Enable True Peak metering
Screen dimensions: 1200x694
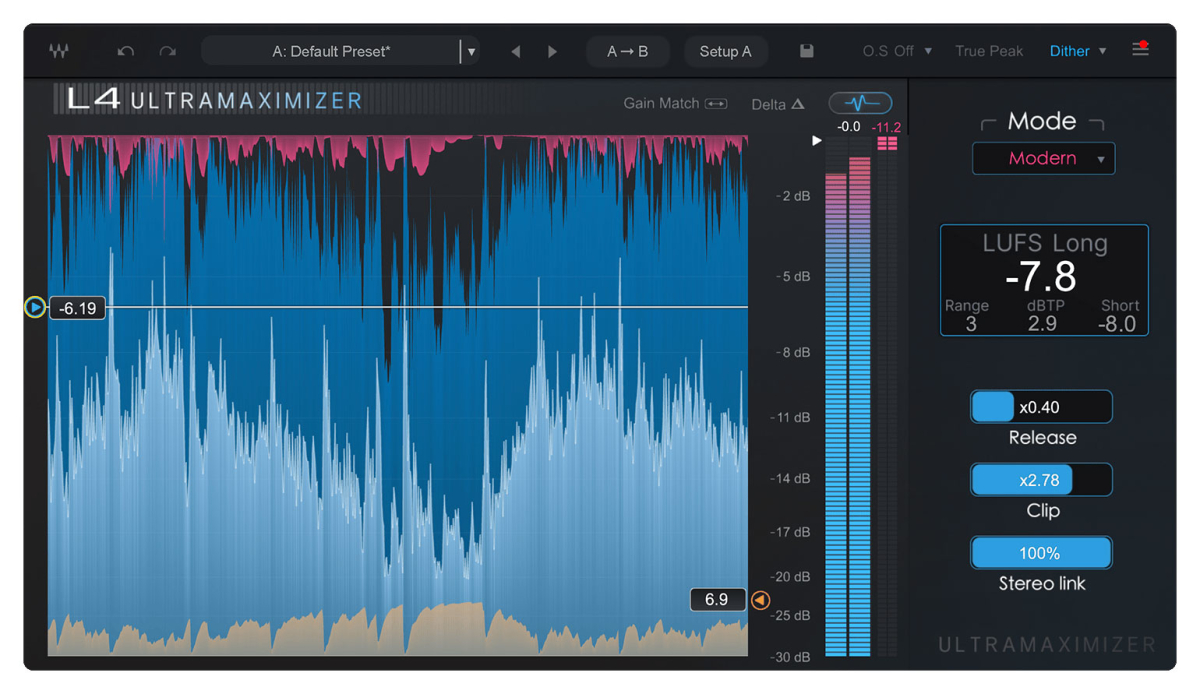point(989,50)
